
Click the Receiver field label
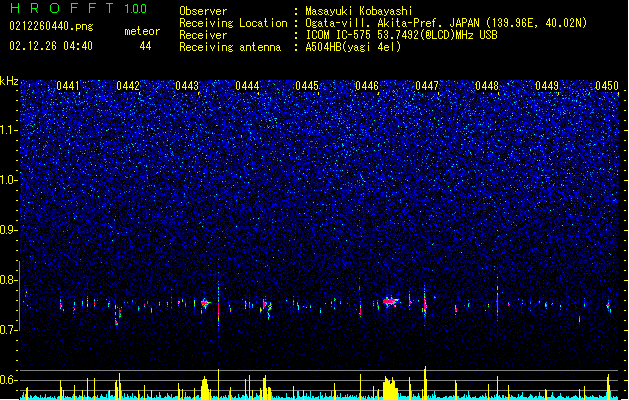203,35
